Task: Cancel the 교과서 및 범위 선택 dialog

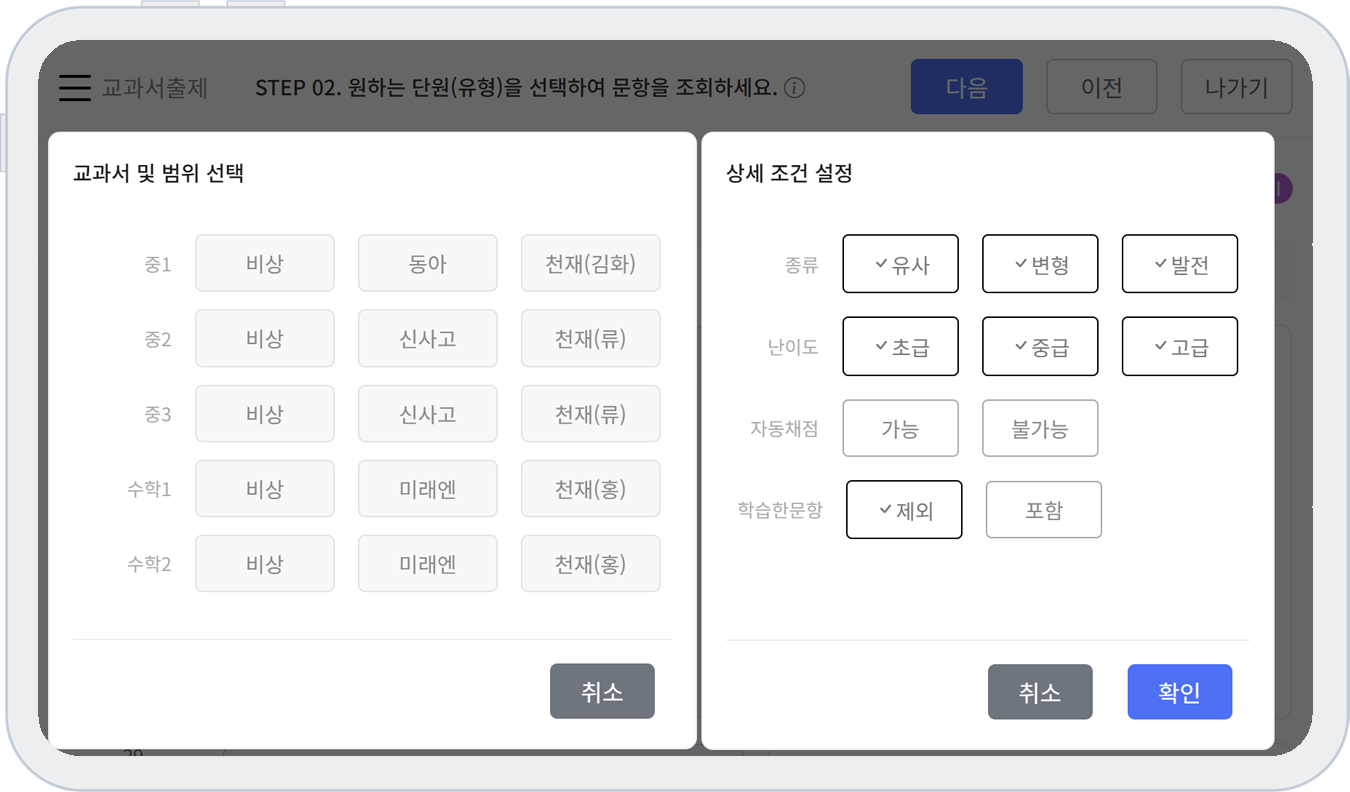Action: tap(602, 691)
